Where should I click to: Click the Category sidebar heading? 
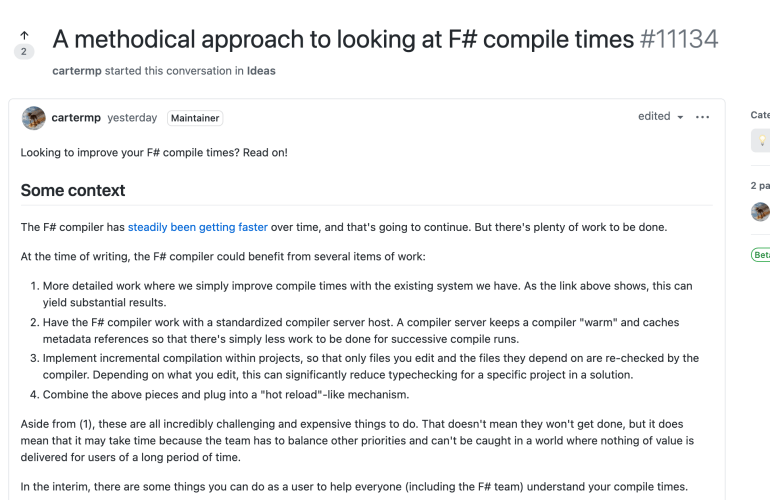point(760,115)
